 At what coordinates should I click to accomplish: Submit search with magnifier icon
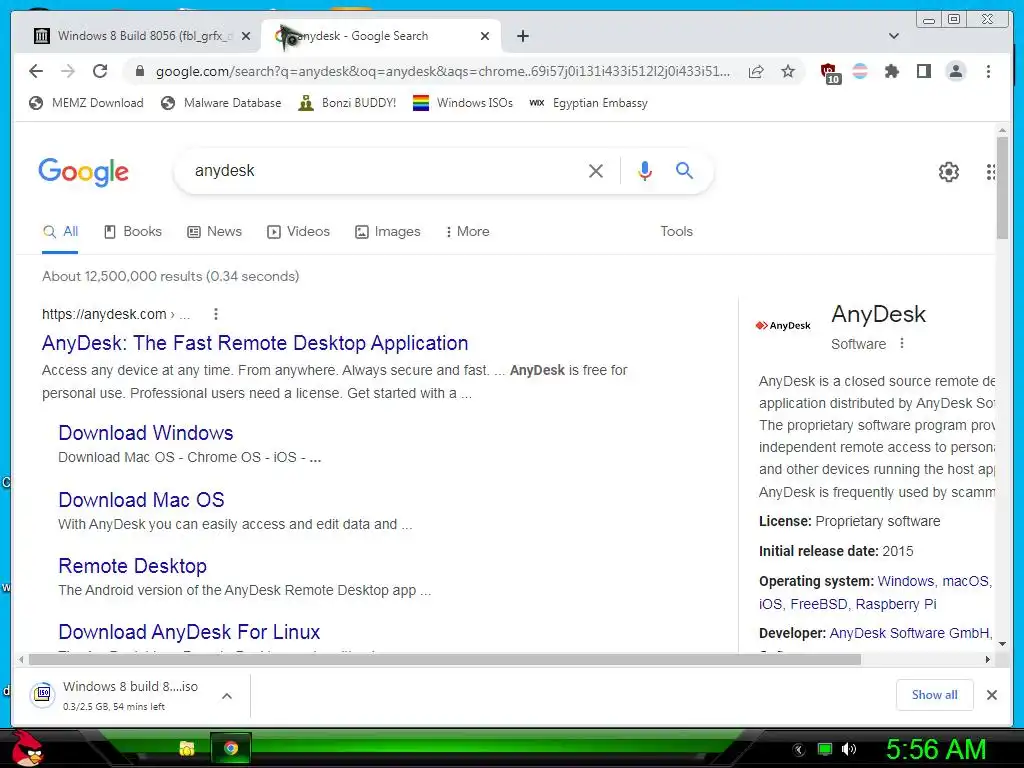point(684,171)
